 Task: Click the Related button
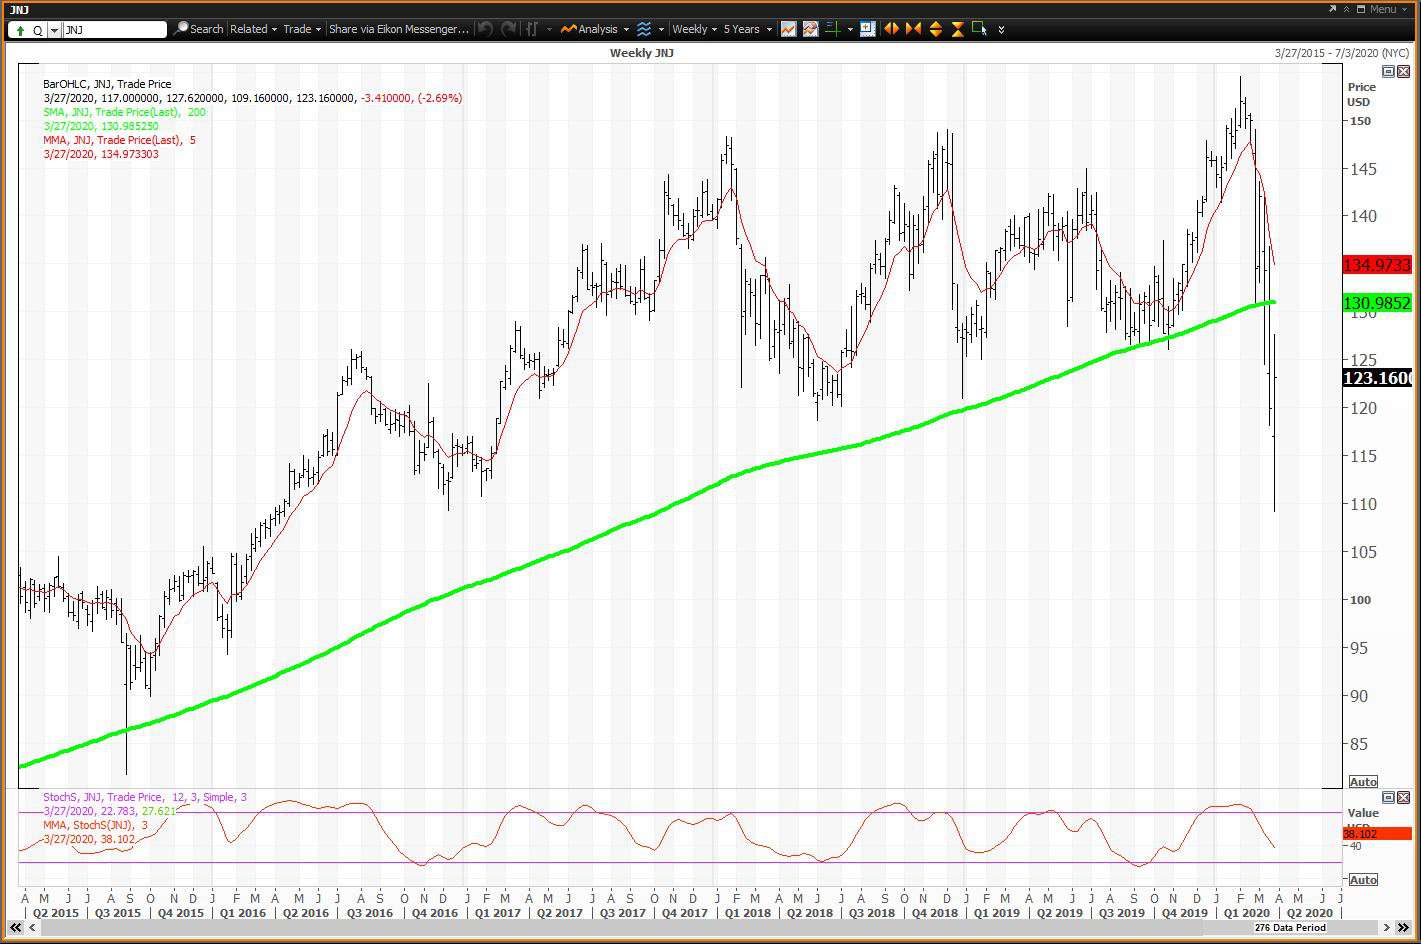click(250, 29)
